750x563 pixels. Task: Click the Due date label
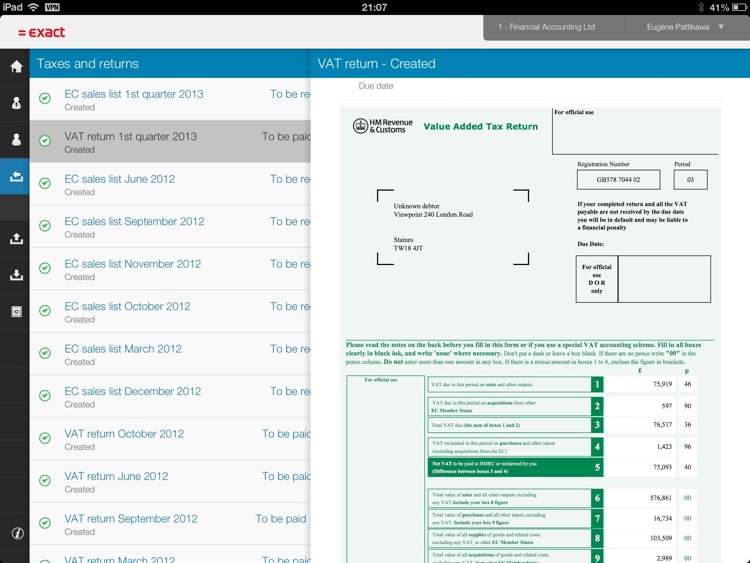[376, 86]
